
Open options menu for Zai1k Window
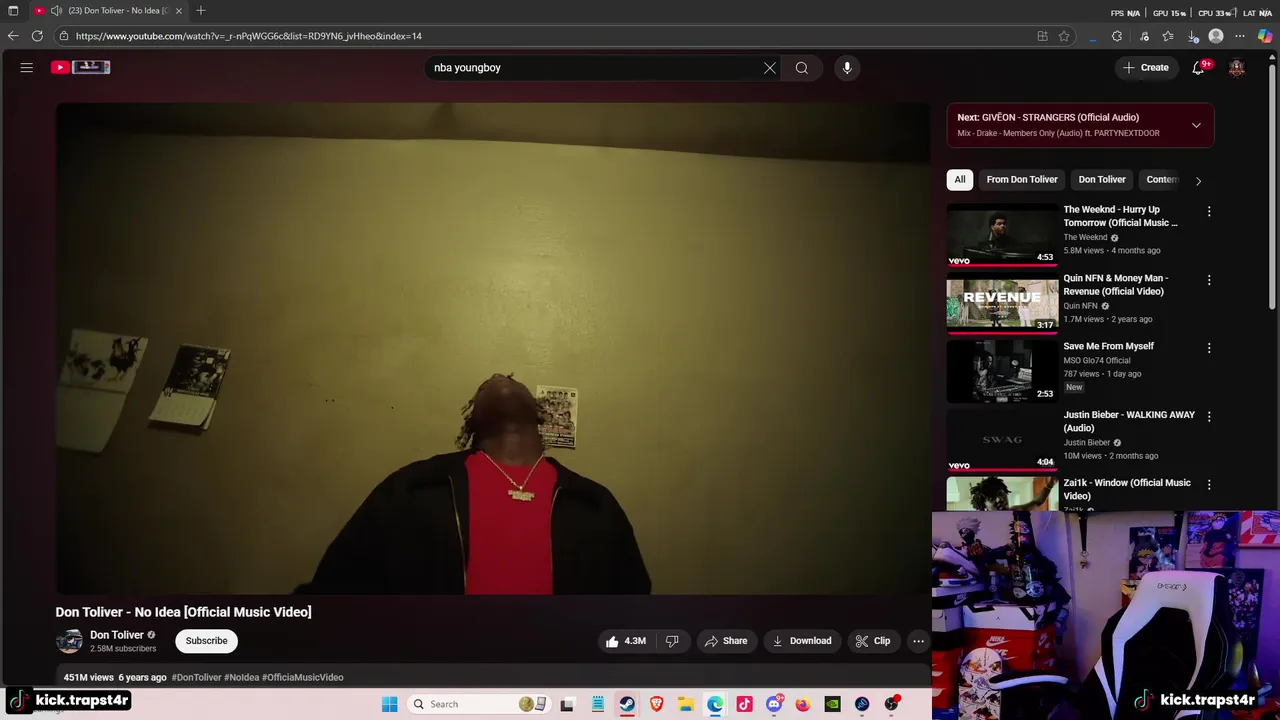(x=1209, y=484)
